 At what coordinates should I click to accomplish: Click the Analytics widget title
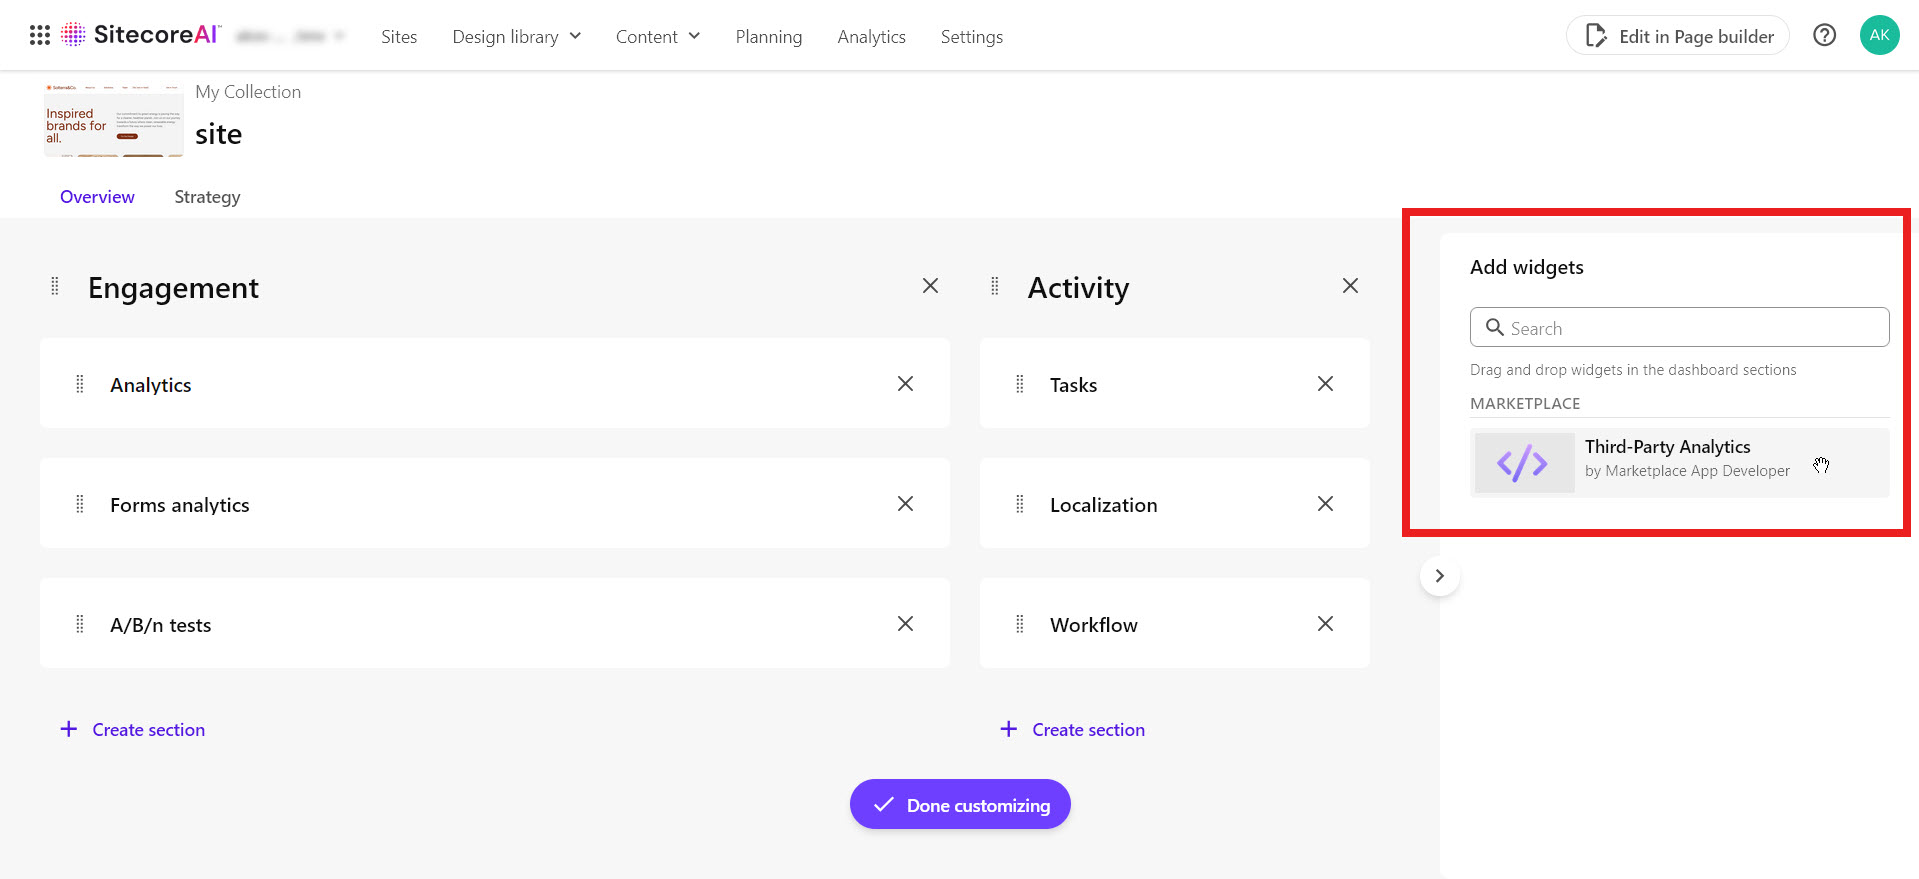[151, 385]
